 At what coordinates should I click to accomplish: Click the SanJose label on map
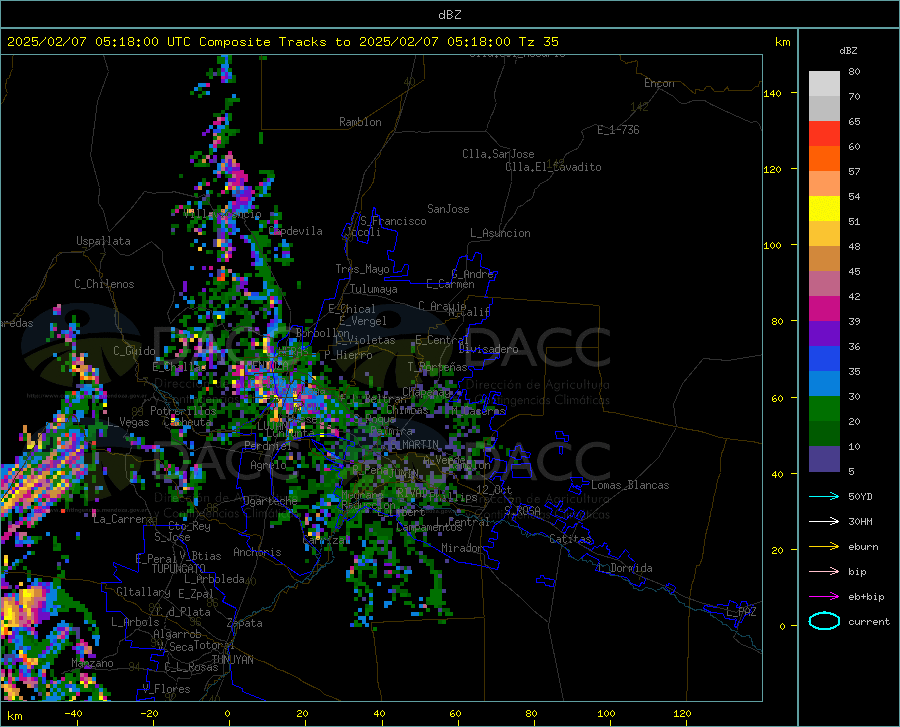[x=448, y=209]
